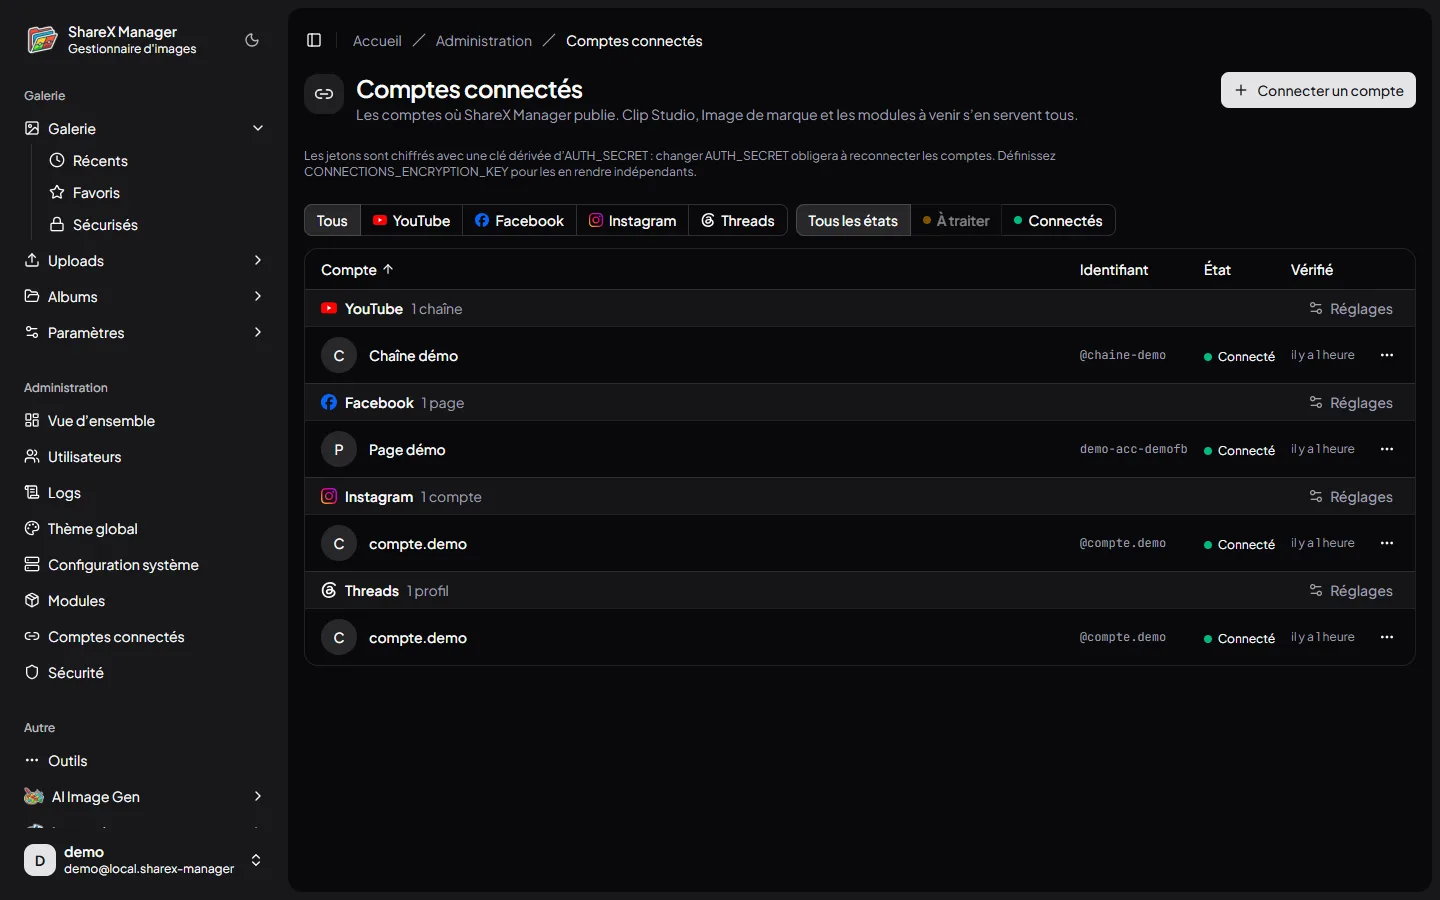Open Comptes connectés in sidebar
The image size is (1440, 900).
pyautogui.click(x=144, y=637)
